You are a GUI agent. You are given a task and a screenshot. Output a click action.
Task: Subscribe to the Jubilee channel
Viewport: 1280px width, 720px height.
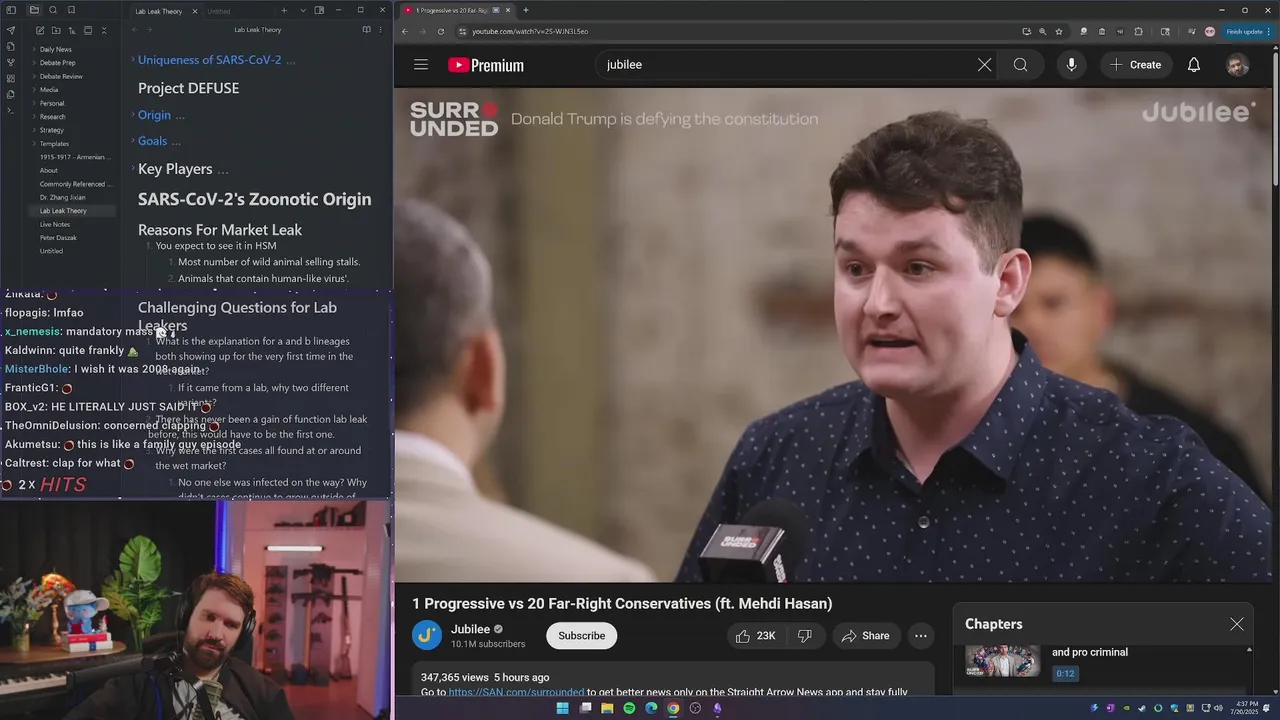(581, 636)
